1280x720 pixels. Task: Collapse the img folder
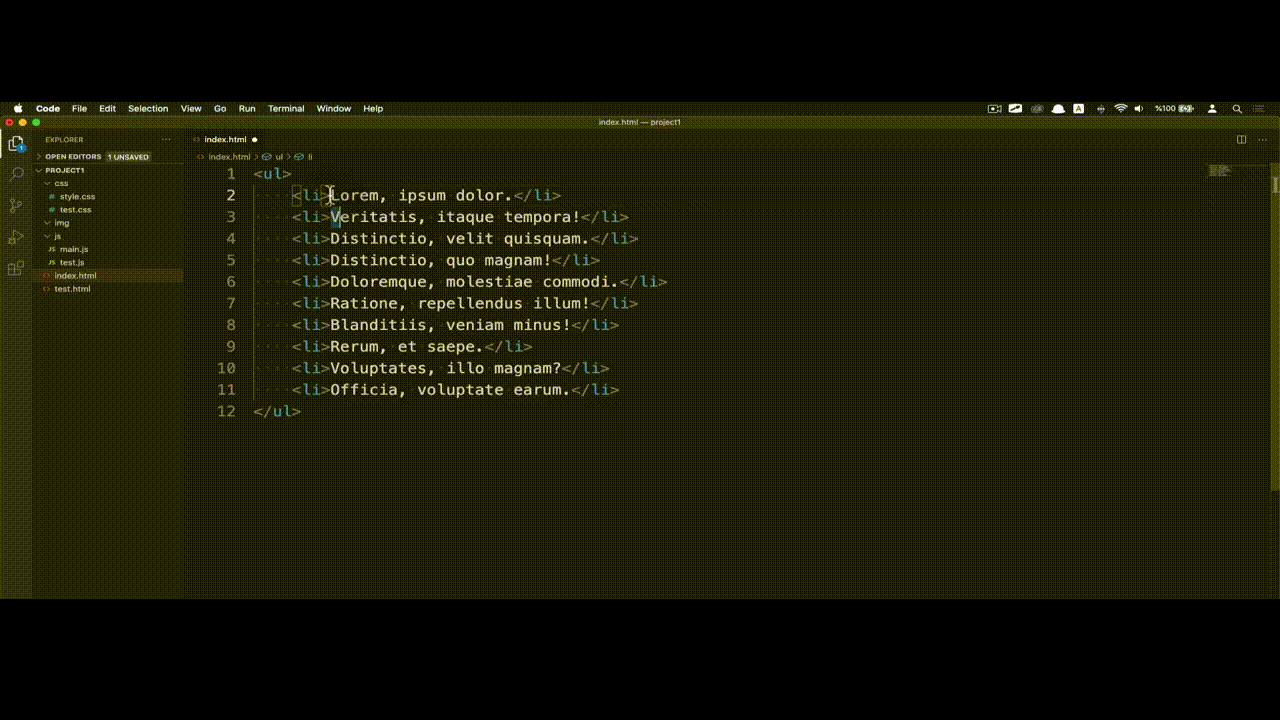pos(61,222)
